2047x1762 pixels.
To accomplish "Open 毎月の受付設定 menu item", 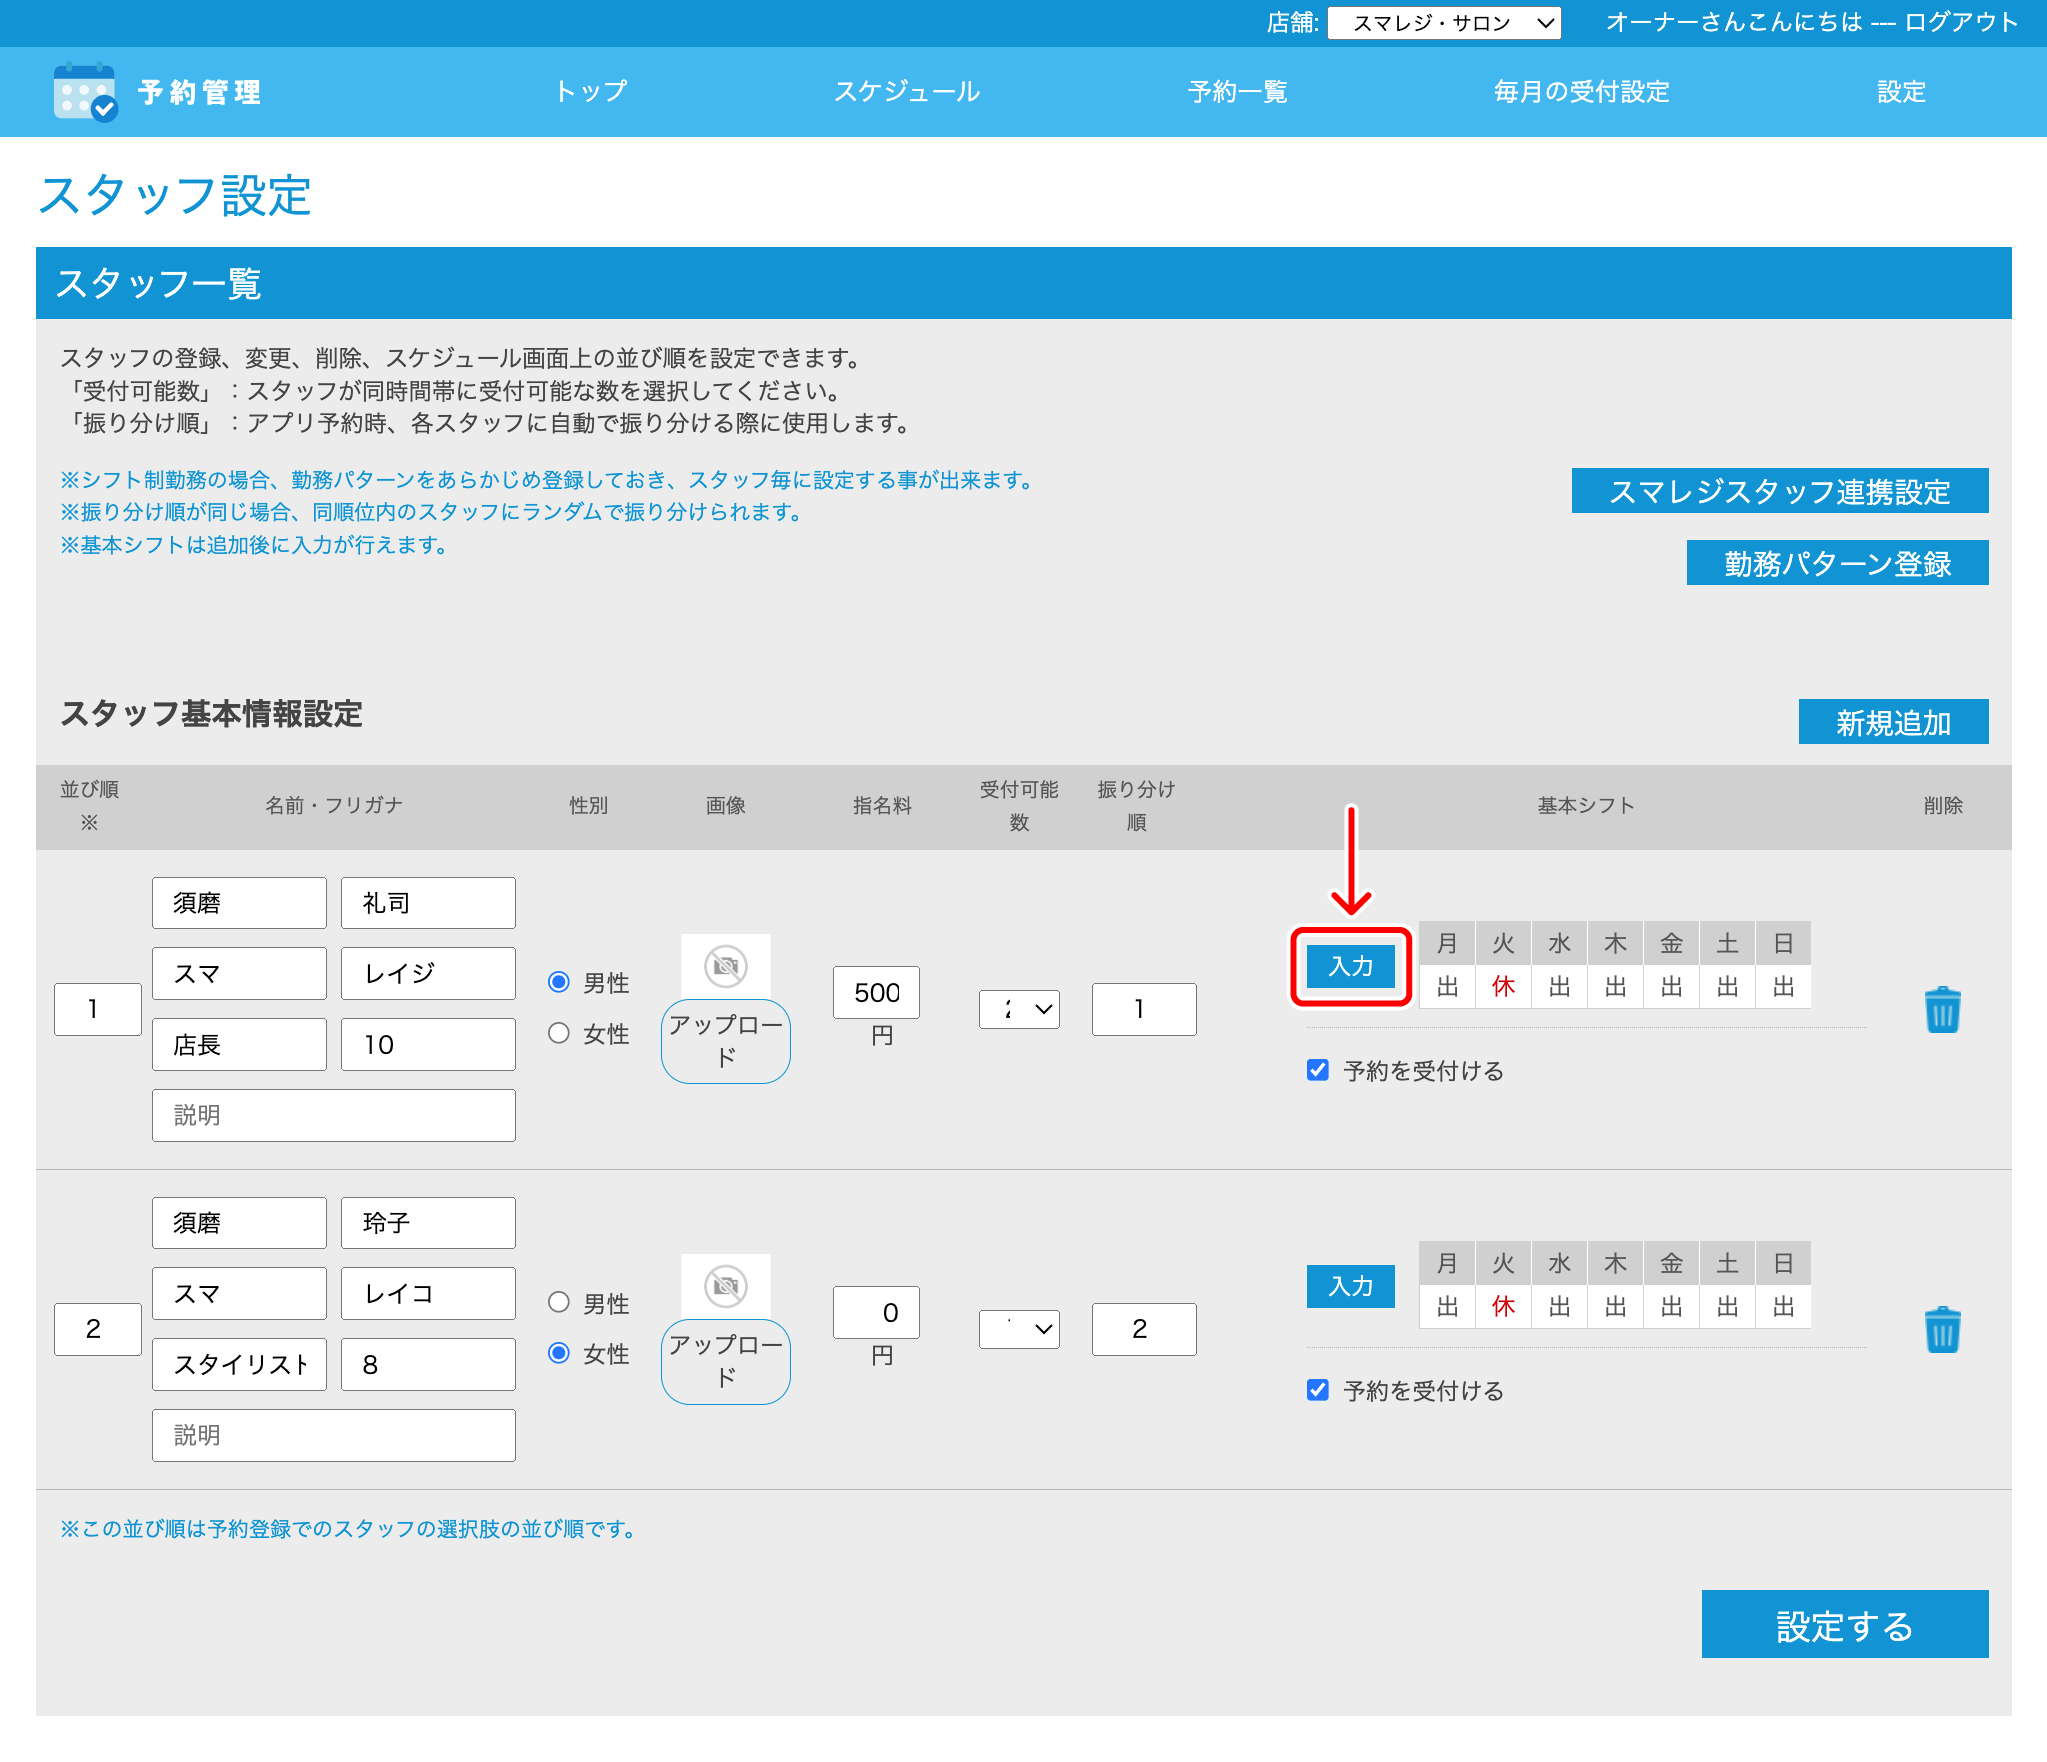I will (1581, 92).
